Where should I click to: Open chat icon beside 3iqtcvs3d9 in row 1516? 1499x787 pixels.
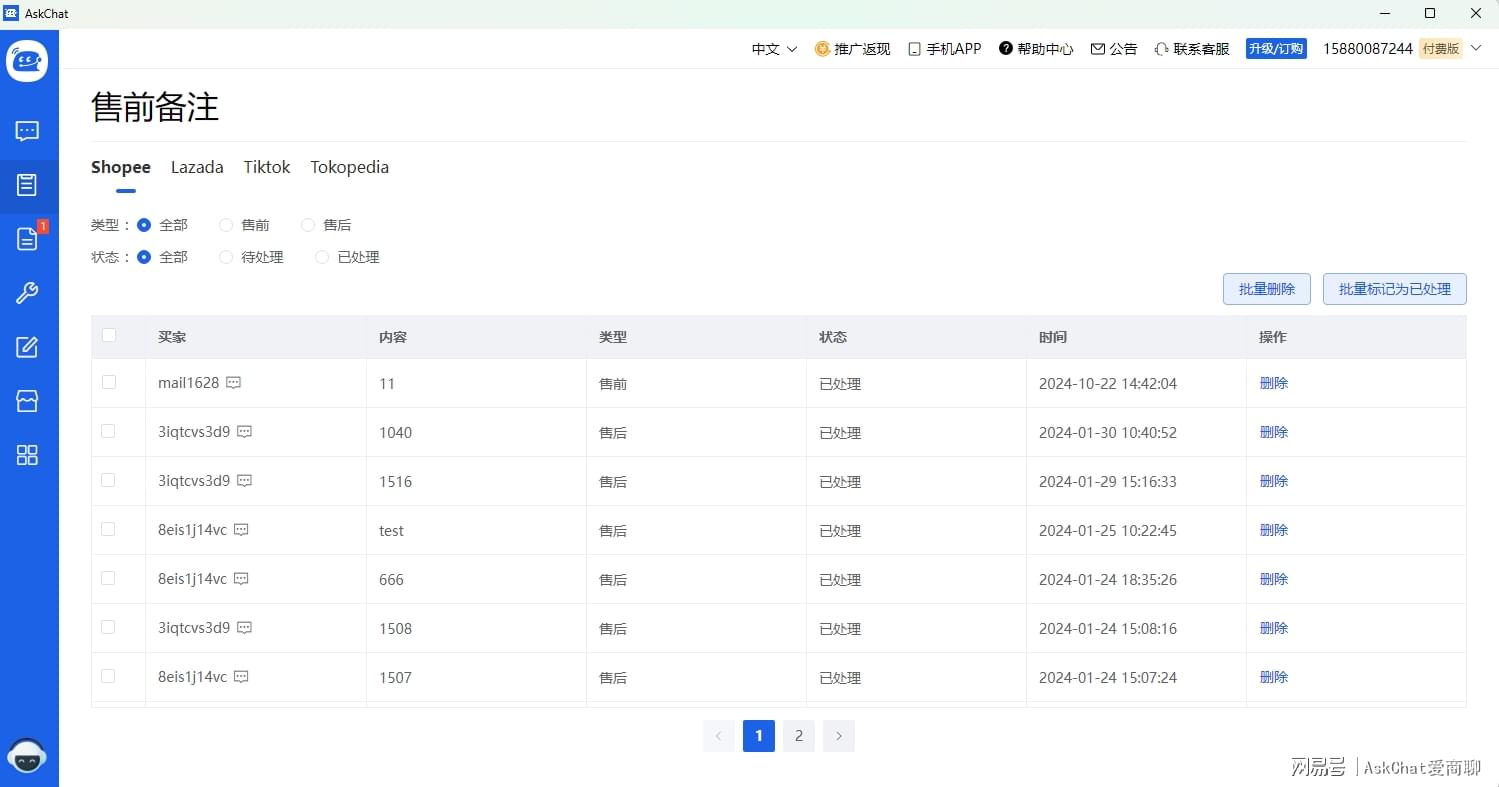click(244, 481)
